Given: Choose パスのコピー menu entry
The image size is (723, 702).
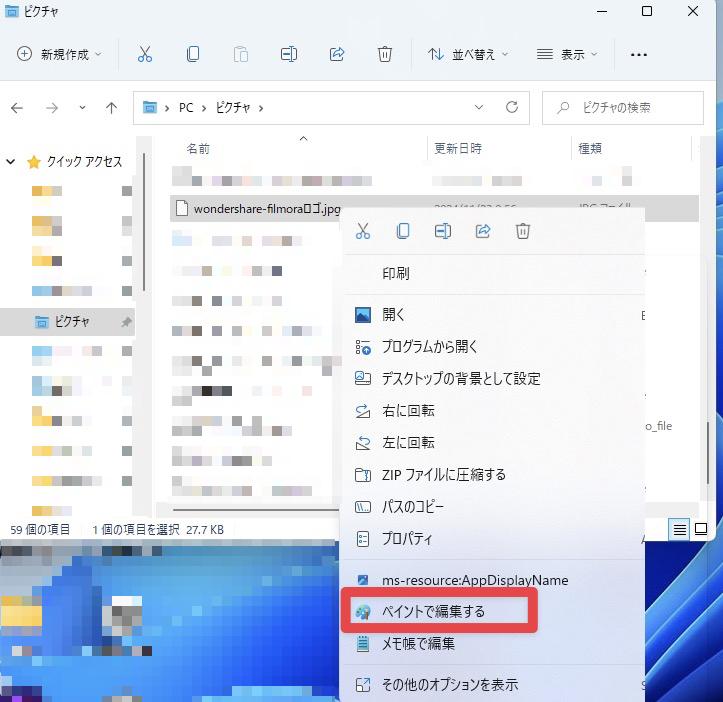Looking at the screenshot, I should [x=494, y=507].
